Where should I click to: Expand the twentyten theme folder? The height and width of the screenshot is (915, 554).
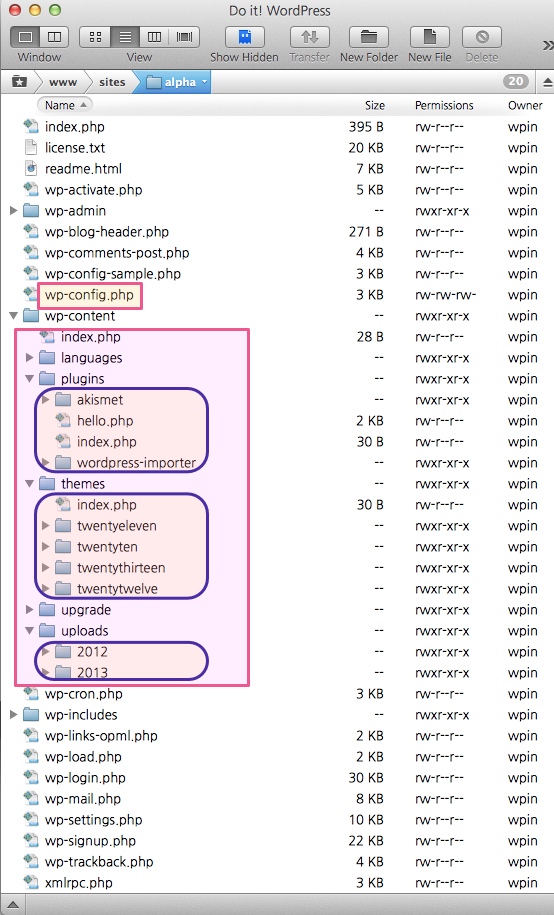[46, 547]
